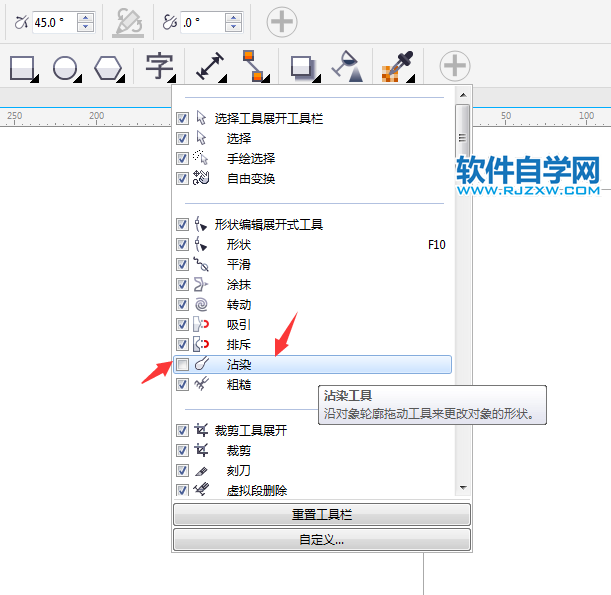Select the Color Eyedropper tool icon
The image size is (611, 595).
point(397,66)
